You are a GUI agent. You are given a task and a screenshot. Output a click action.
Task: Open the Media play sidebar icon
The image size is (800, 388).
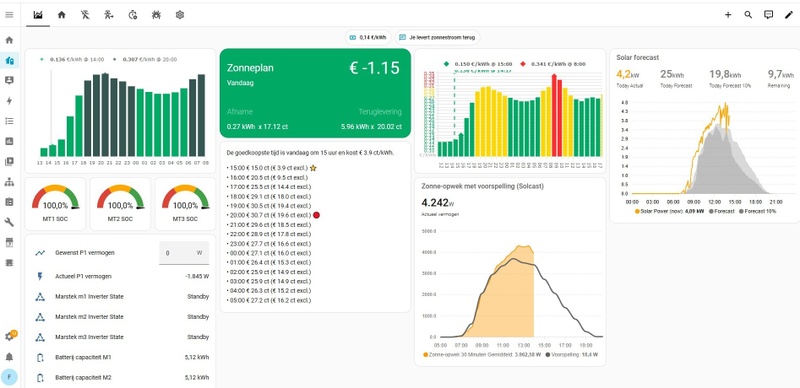[x=9, y=162]
